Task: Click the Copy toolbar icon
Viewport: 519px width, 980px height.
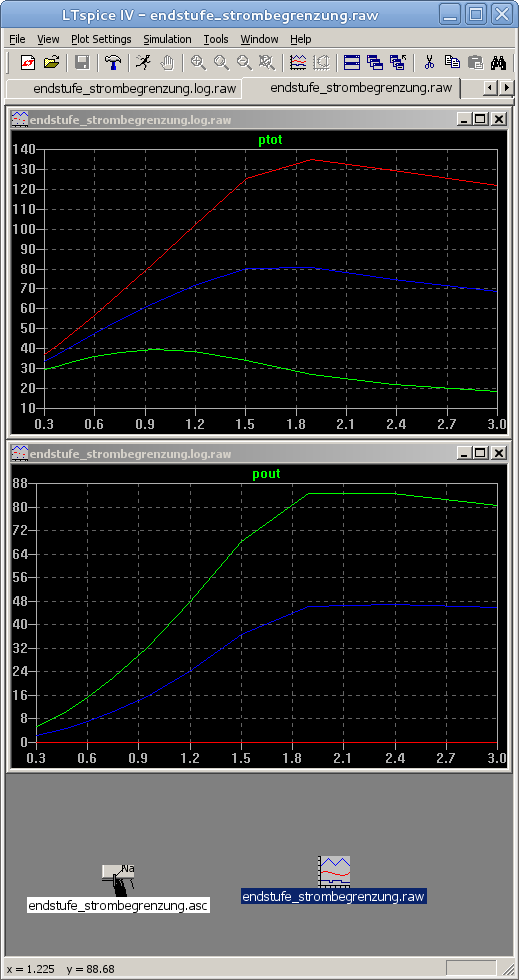Action: pyautogui.click(x=452, y=62)
